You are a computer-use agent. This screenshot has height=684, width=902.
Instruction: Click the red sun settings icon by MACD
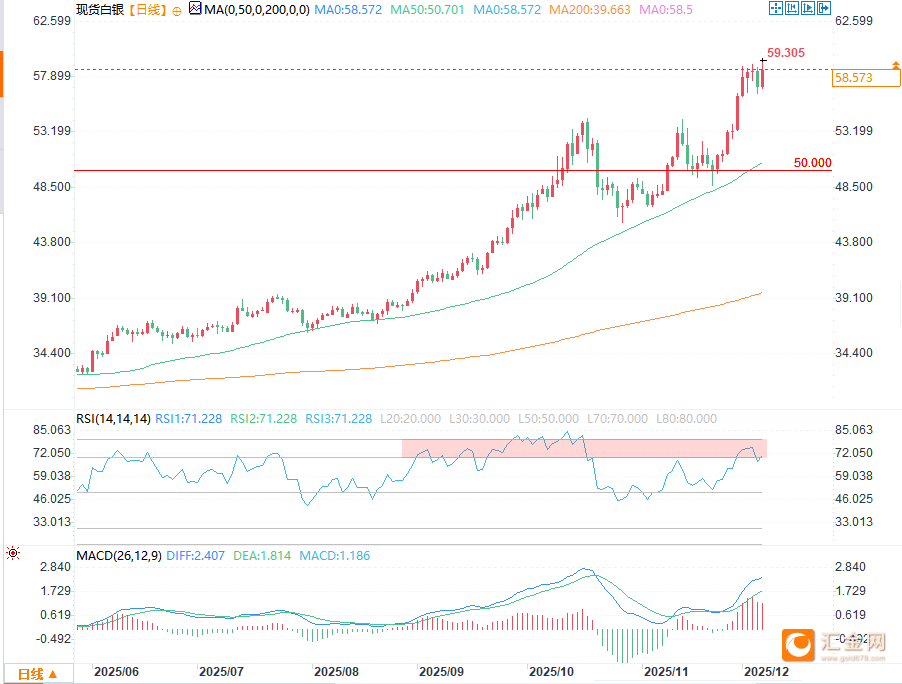point(13,553)
